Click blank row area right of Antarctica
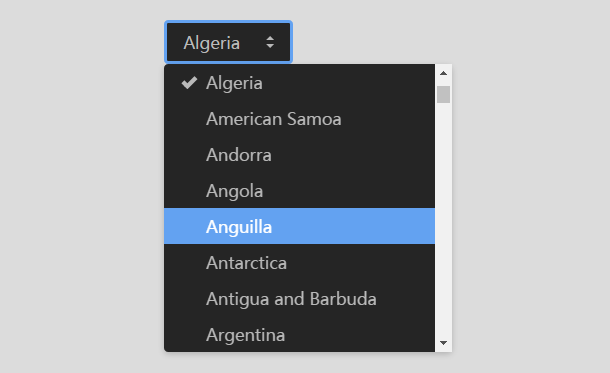This screenshot has height=373, width=610. click(360, 263)
